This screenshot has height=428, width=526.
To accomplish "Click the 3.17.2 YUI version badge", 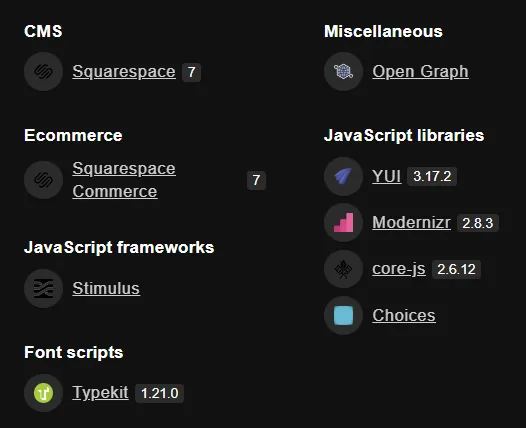I will tap(432, 176).
